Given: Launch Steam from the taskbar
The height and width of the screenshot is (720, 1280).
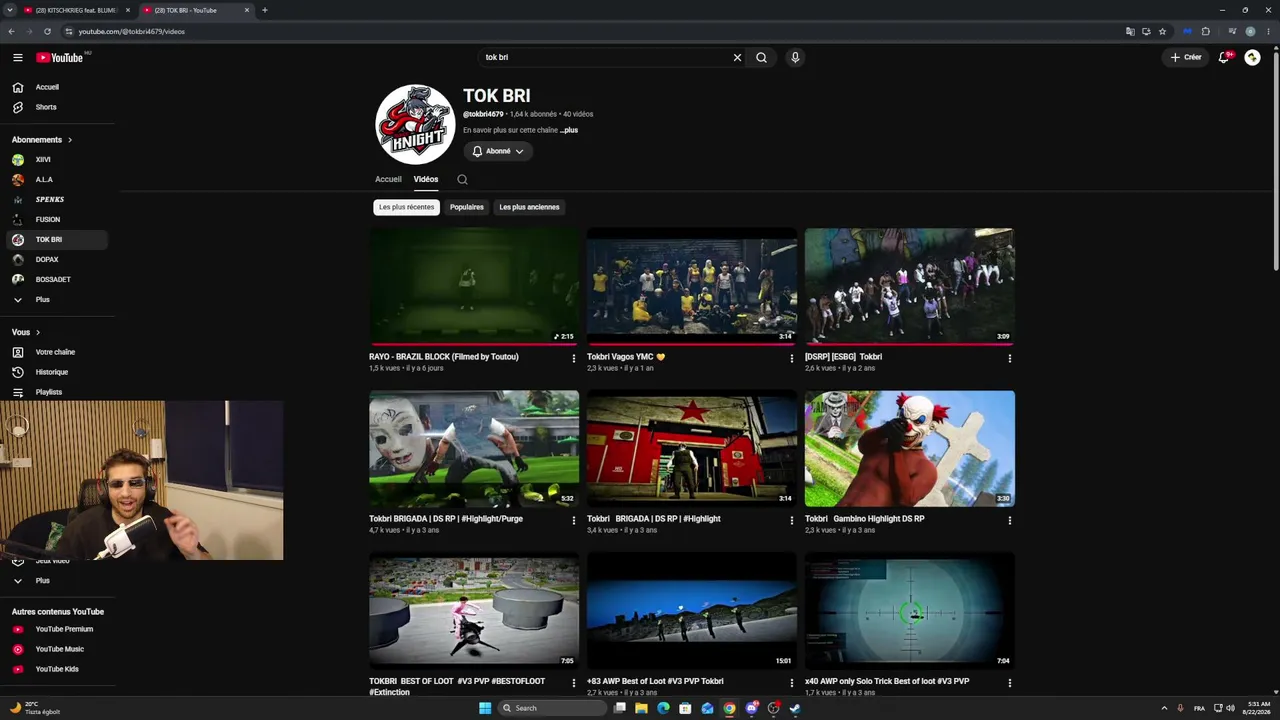Looking at the screenshot, I should click(795, 708).
